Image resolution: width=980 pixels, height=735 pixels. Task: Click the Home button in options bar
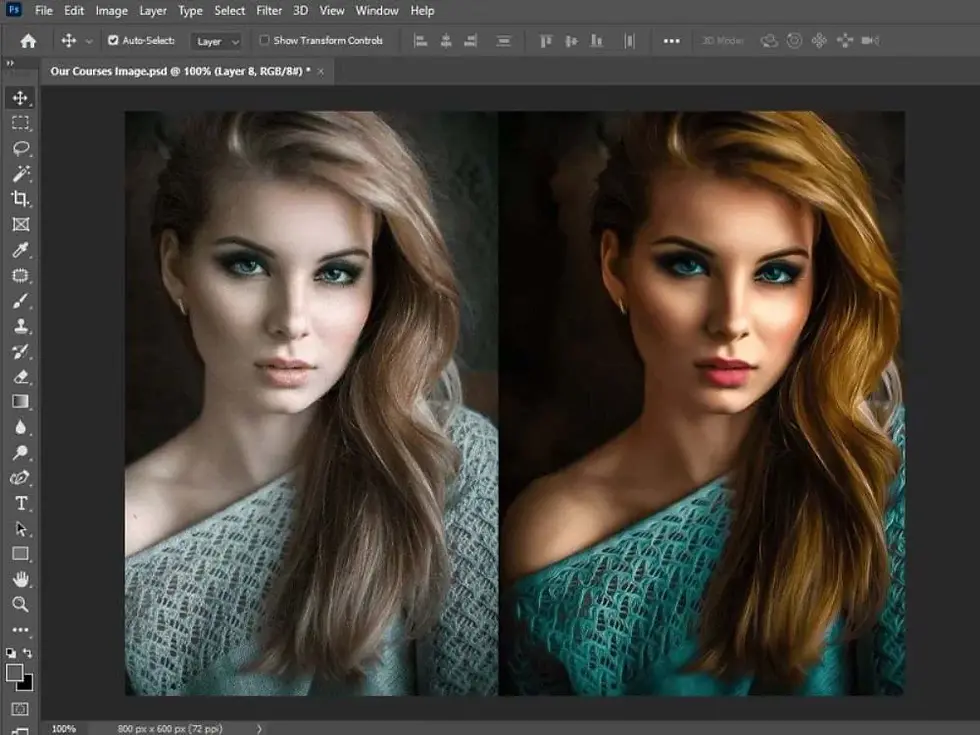[x=28, y=41]
